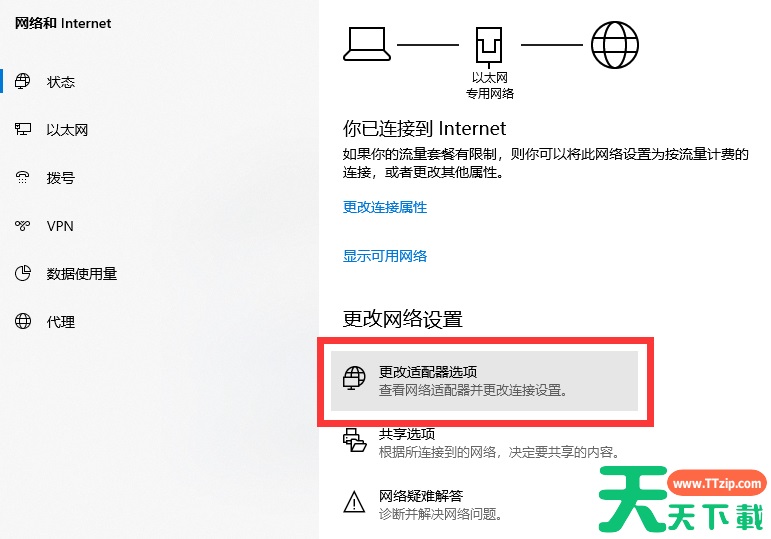Click the 状态 globe icon in sidebar
This screenshot has width=771, height=539.
23,81
